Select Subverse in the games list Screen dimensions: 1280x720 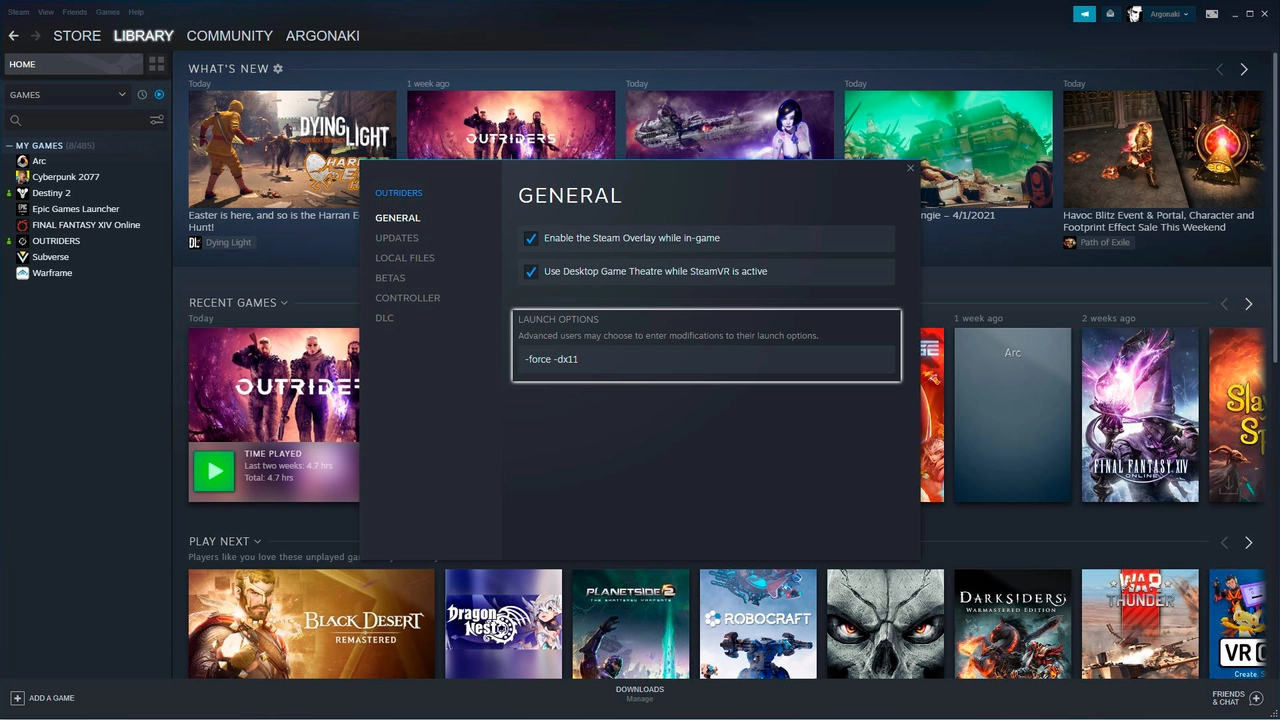point(50,257)
